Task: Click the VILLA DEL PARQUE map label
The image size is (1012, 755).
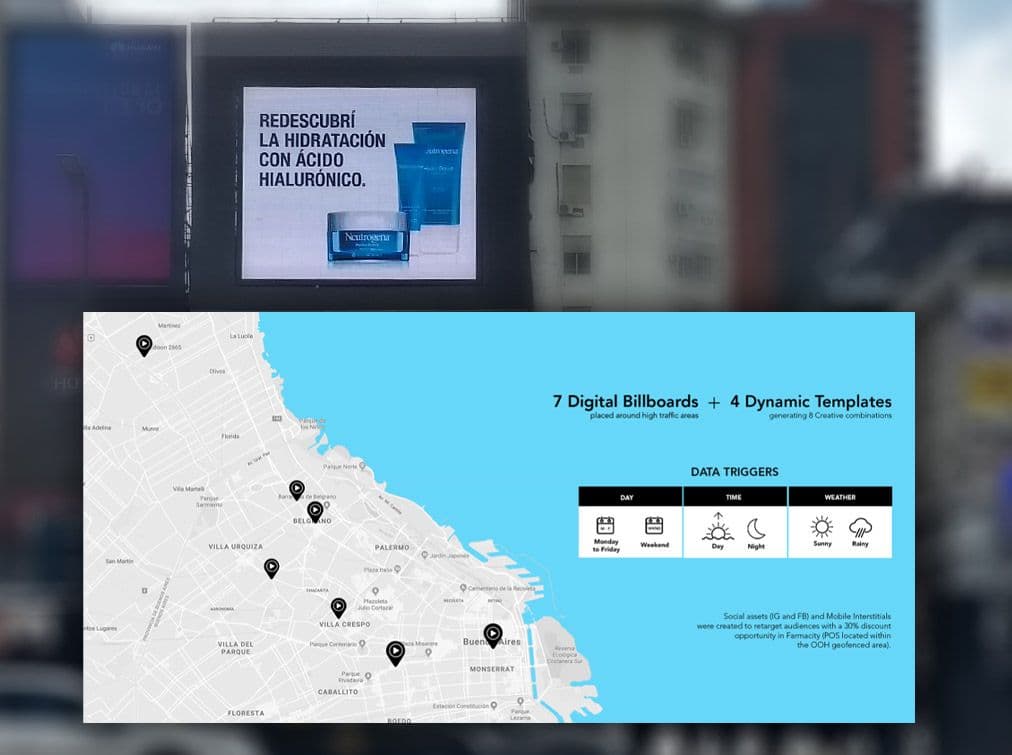Action: click(236, 648)
